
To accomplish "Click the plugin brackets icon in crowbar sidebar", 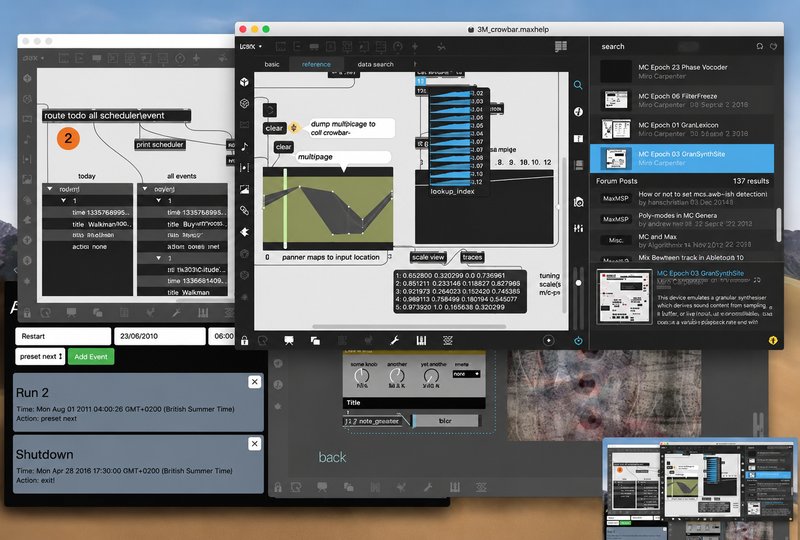I will tap(244, 167).
